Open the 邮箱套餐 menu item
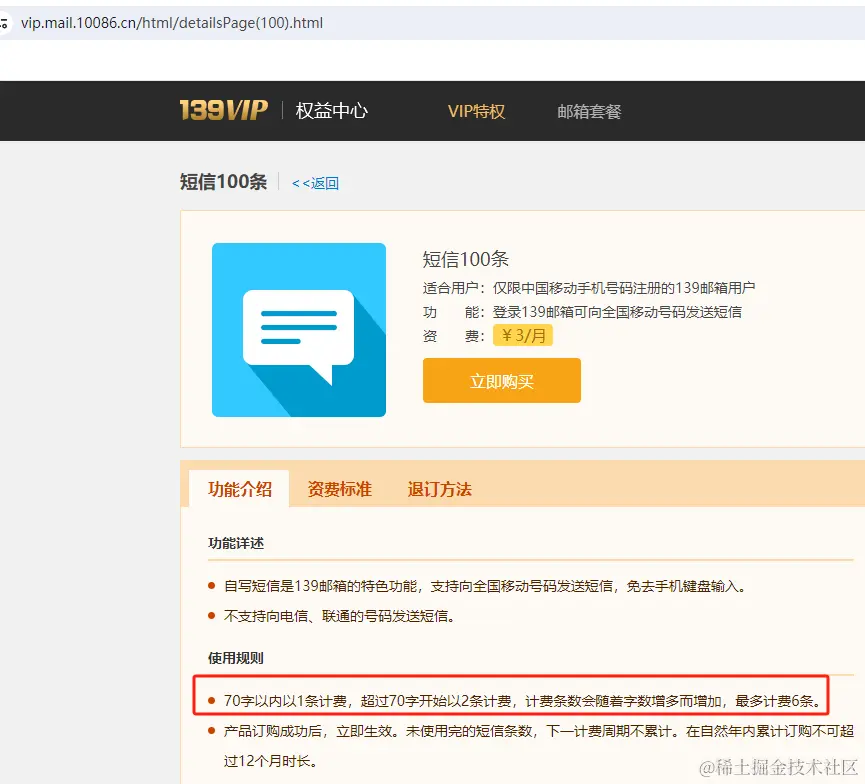 (589, 111)
